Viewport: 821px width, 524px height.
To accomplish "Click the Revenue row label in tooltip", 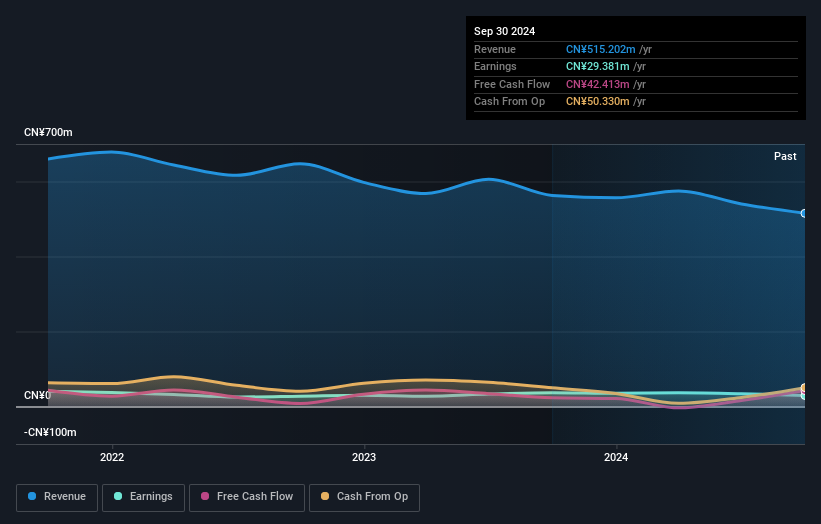I will point(495,49).
